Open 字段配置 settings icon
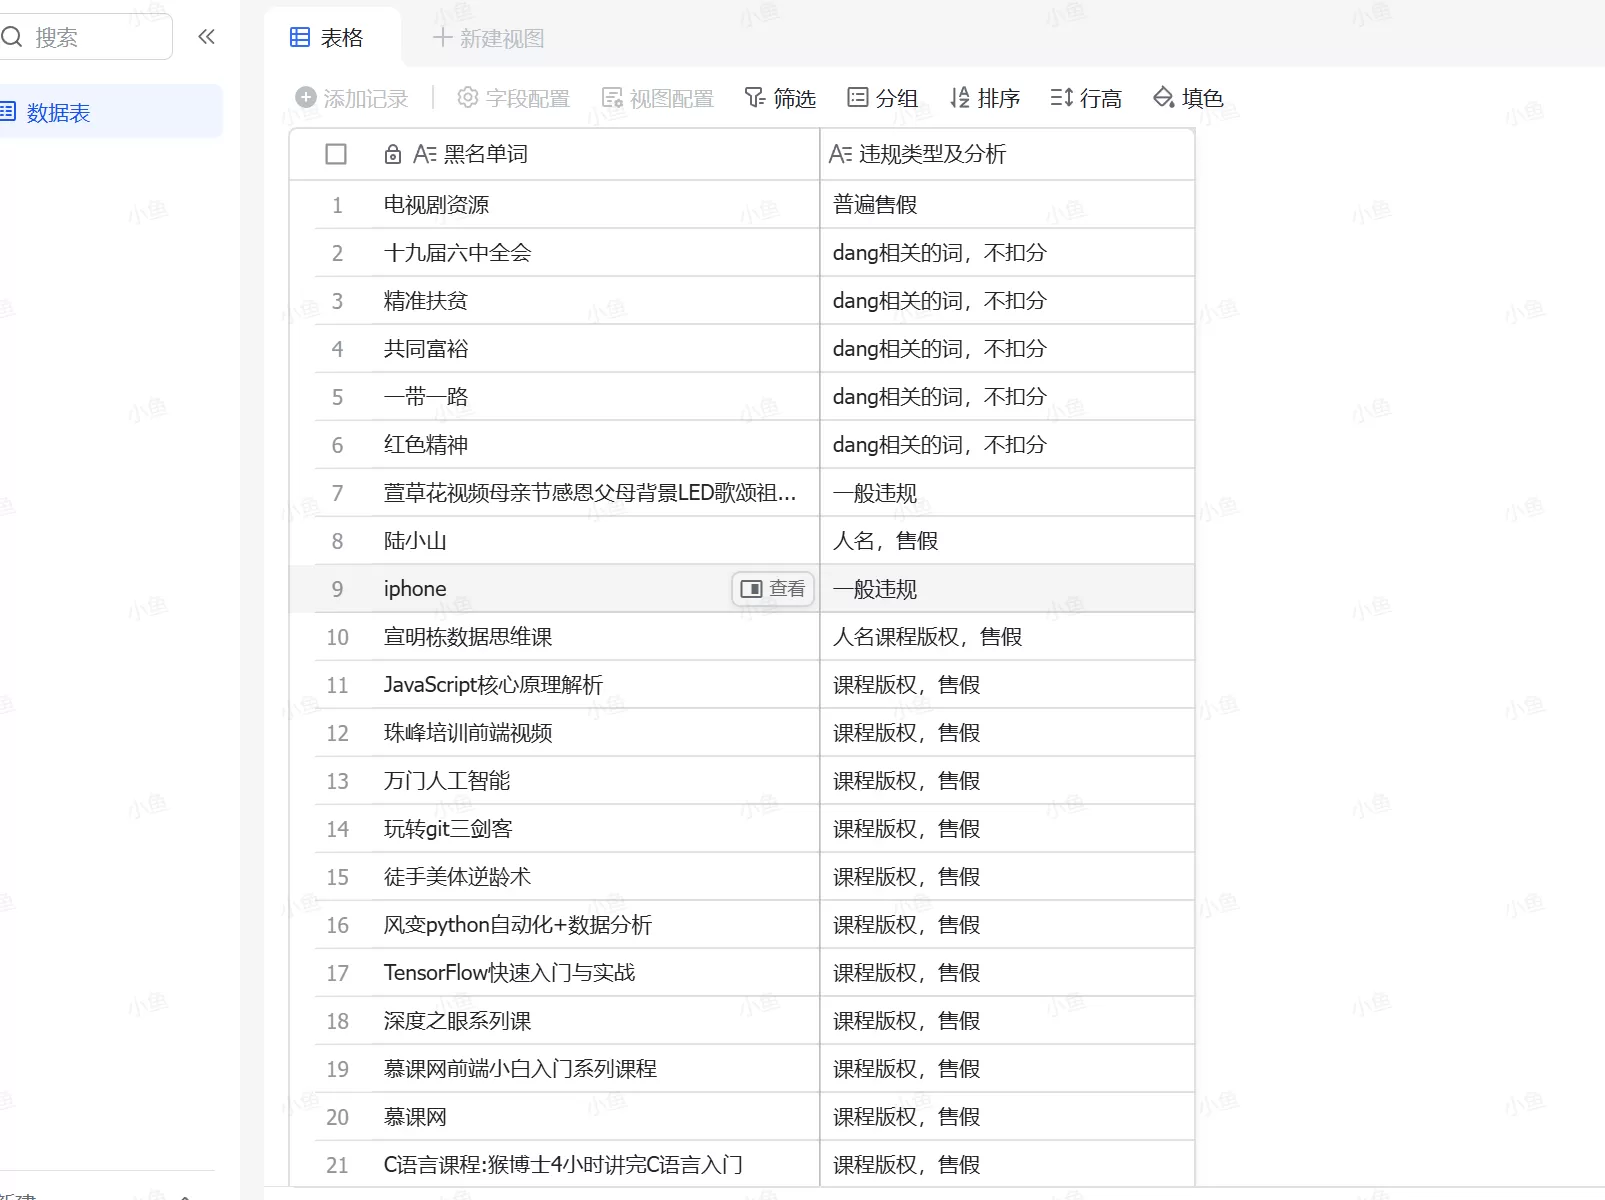Viewport: 1605px width, 1200px height. click(x=466, y=97)
